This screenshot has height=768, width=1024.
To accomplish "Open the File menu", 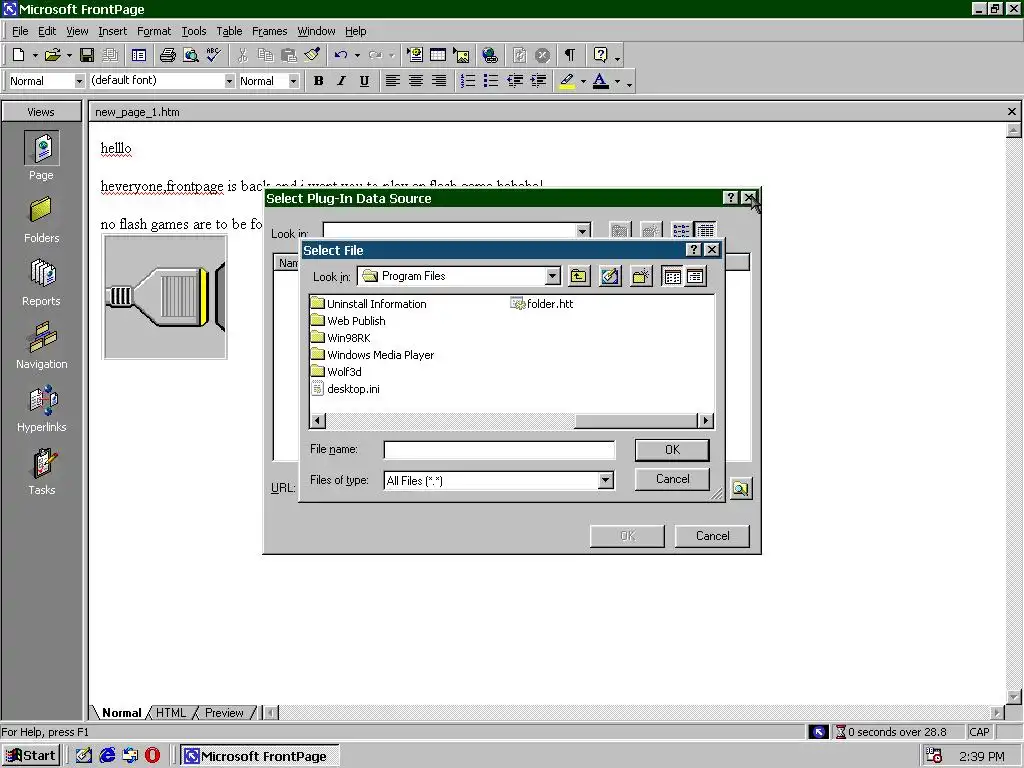I will coord(20,31).
